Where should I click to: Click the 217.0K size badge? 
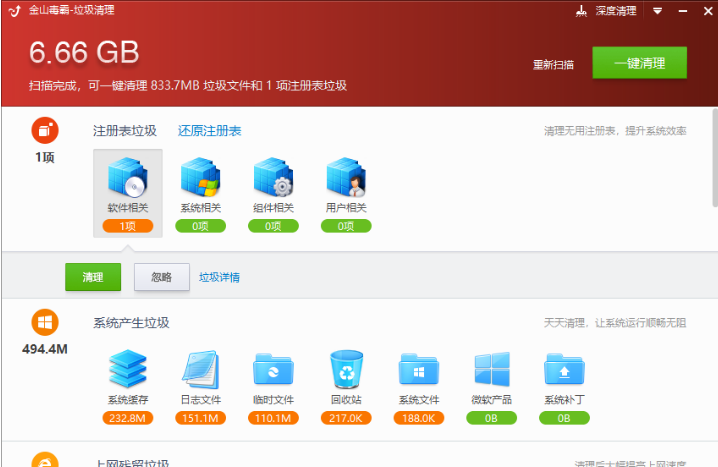[x=346, y=418]
